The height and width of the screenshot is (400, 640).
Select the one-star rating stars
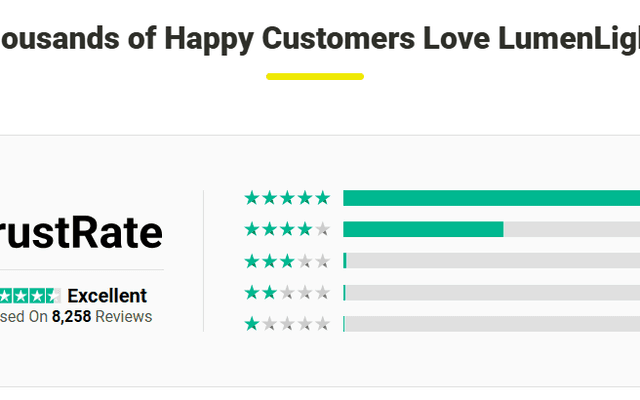pos(287,323)
